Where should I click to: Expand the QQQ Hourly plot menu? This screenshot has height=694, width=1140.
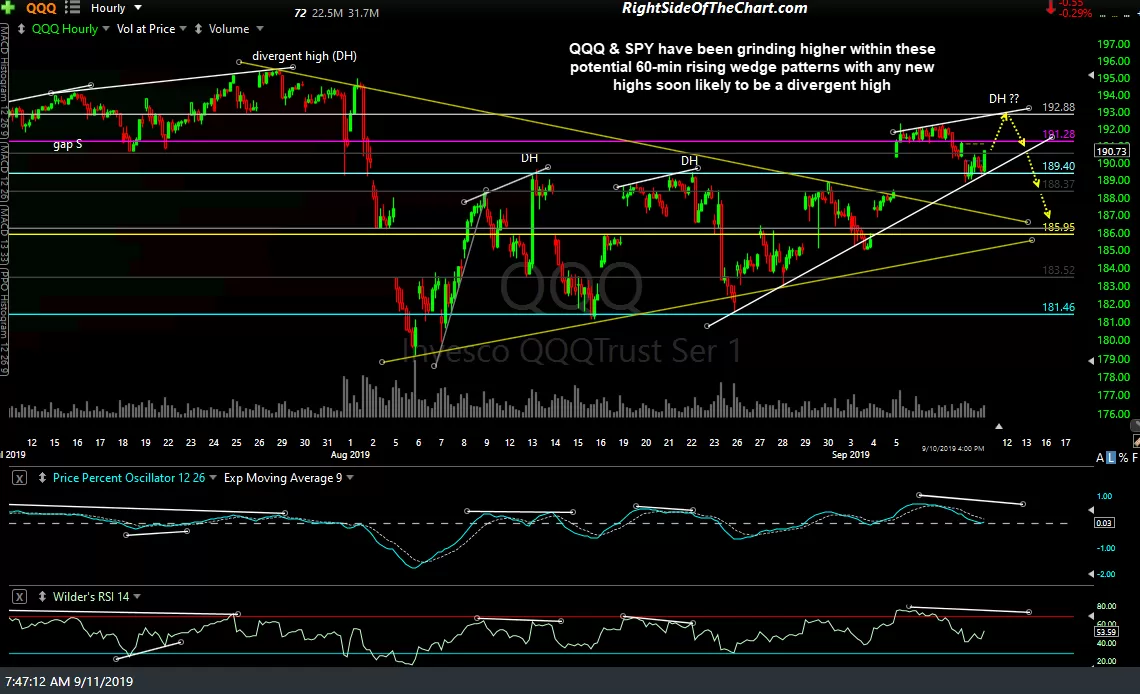click(106, 29)
